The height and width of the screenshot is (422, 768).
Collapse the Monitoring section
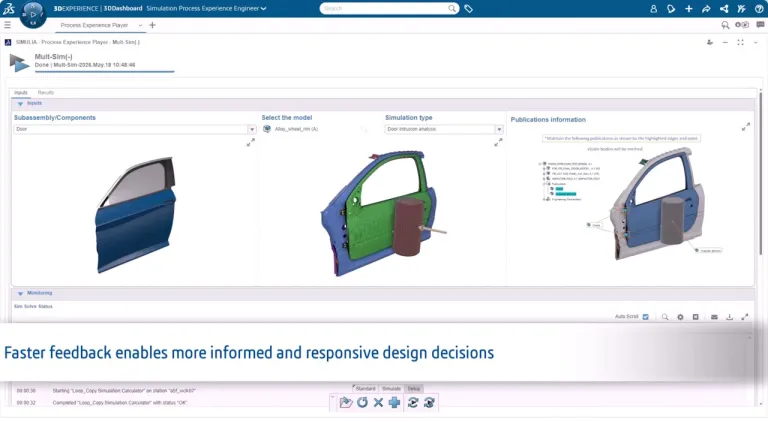coord(20,294)
